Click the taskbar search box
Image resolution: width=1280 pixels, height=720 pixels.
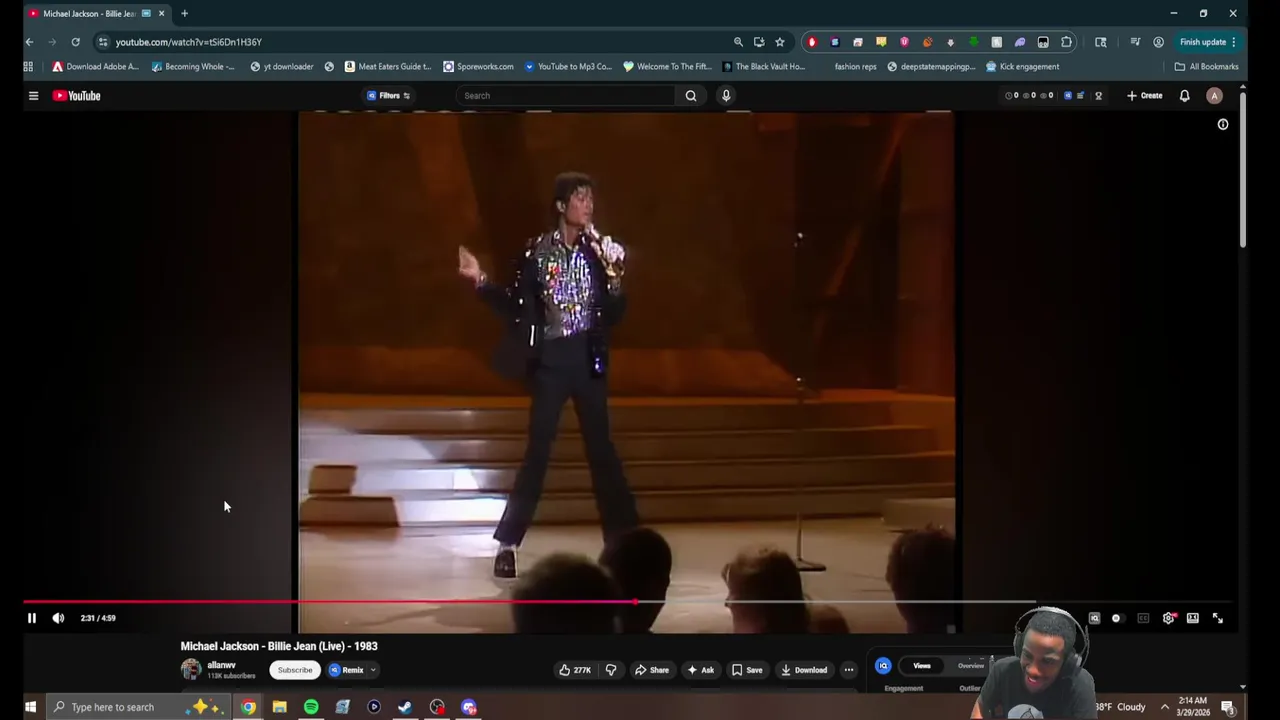pos(138,707)
